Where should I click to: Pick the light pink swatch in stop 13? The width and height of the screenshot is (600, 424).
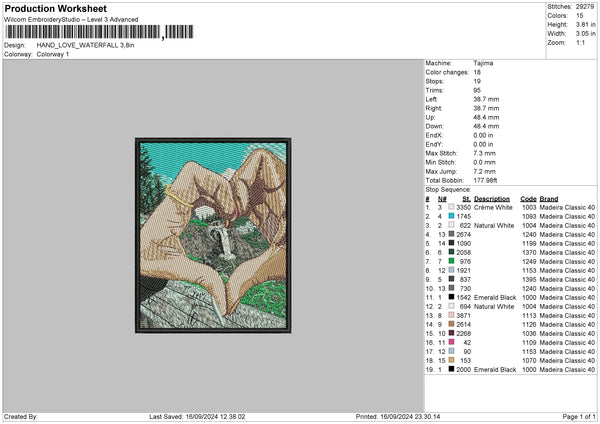[x=452, y=315]
